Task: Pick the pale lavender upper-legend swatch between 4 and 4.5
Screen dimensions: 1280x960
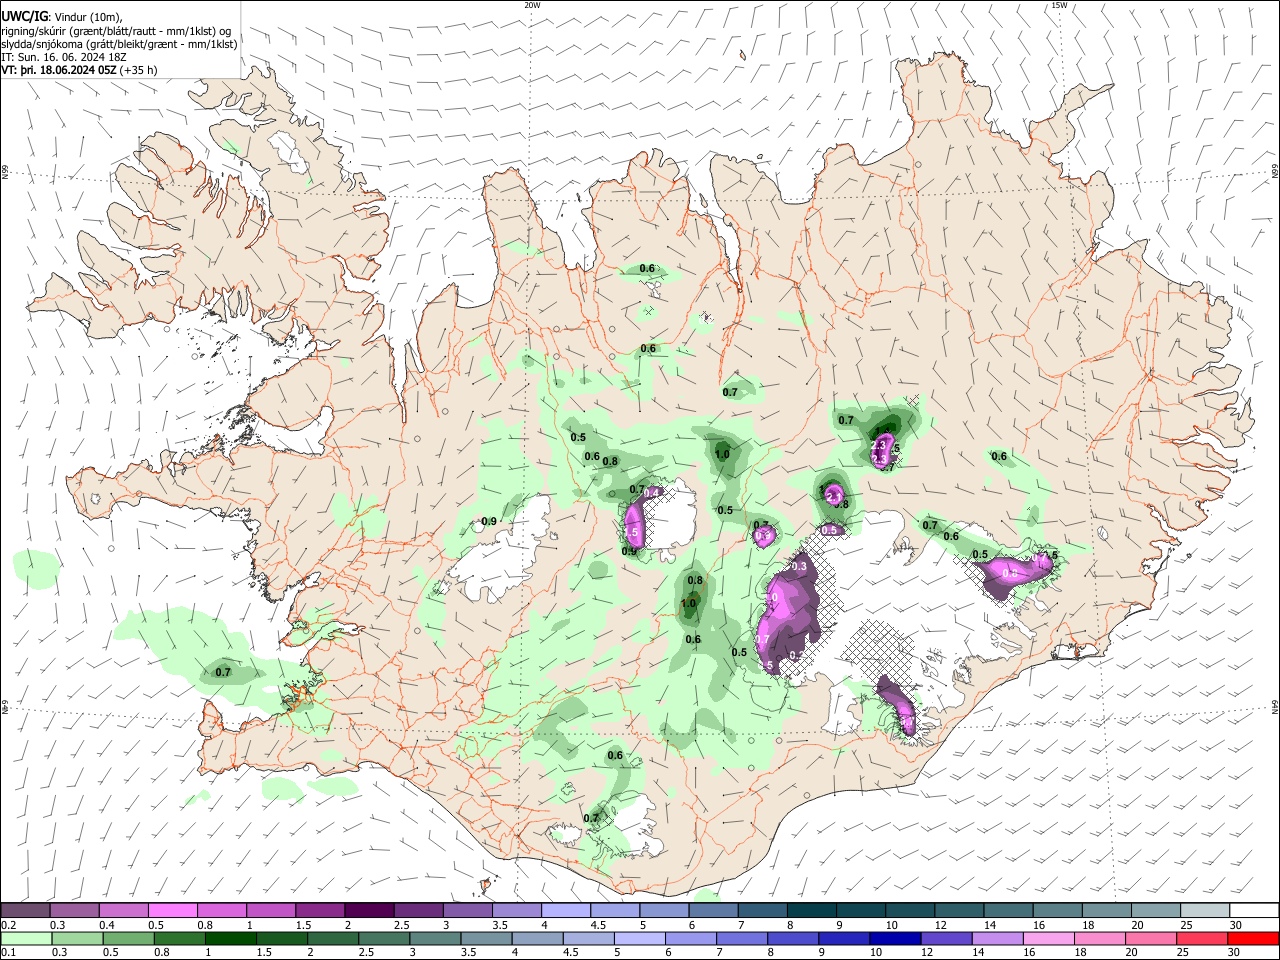Action: [566, 911]
